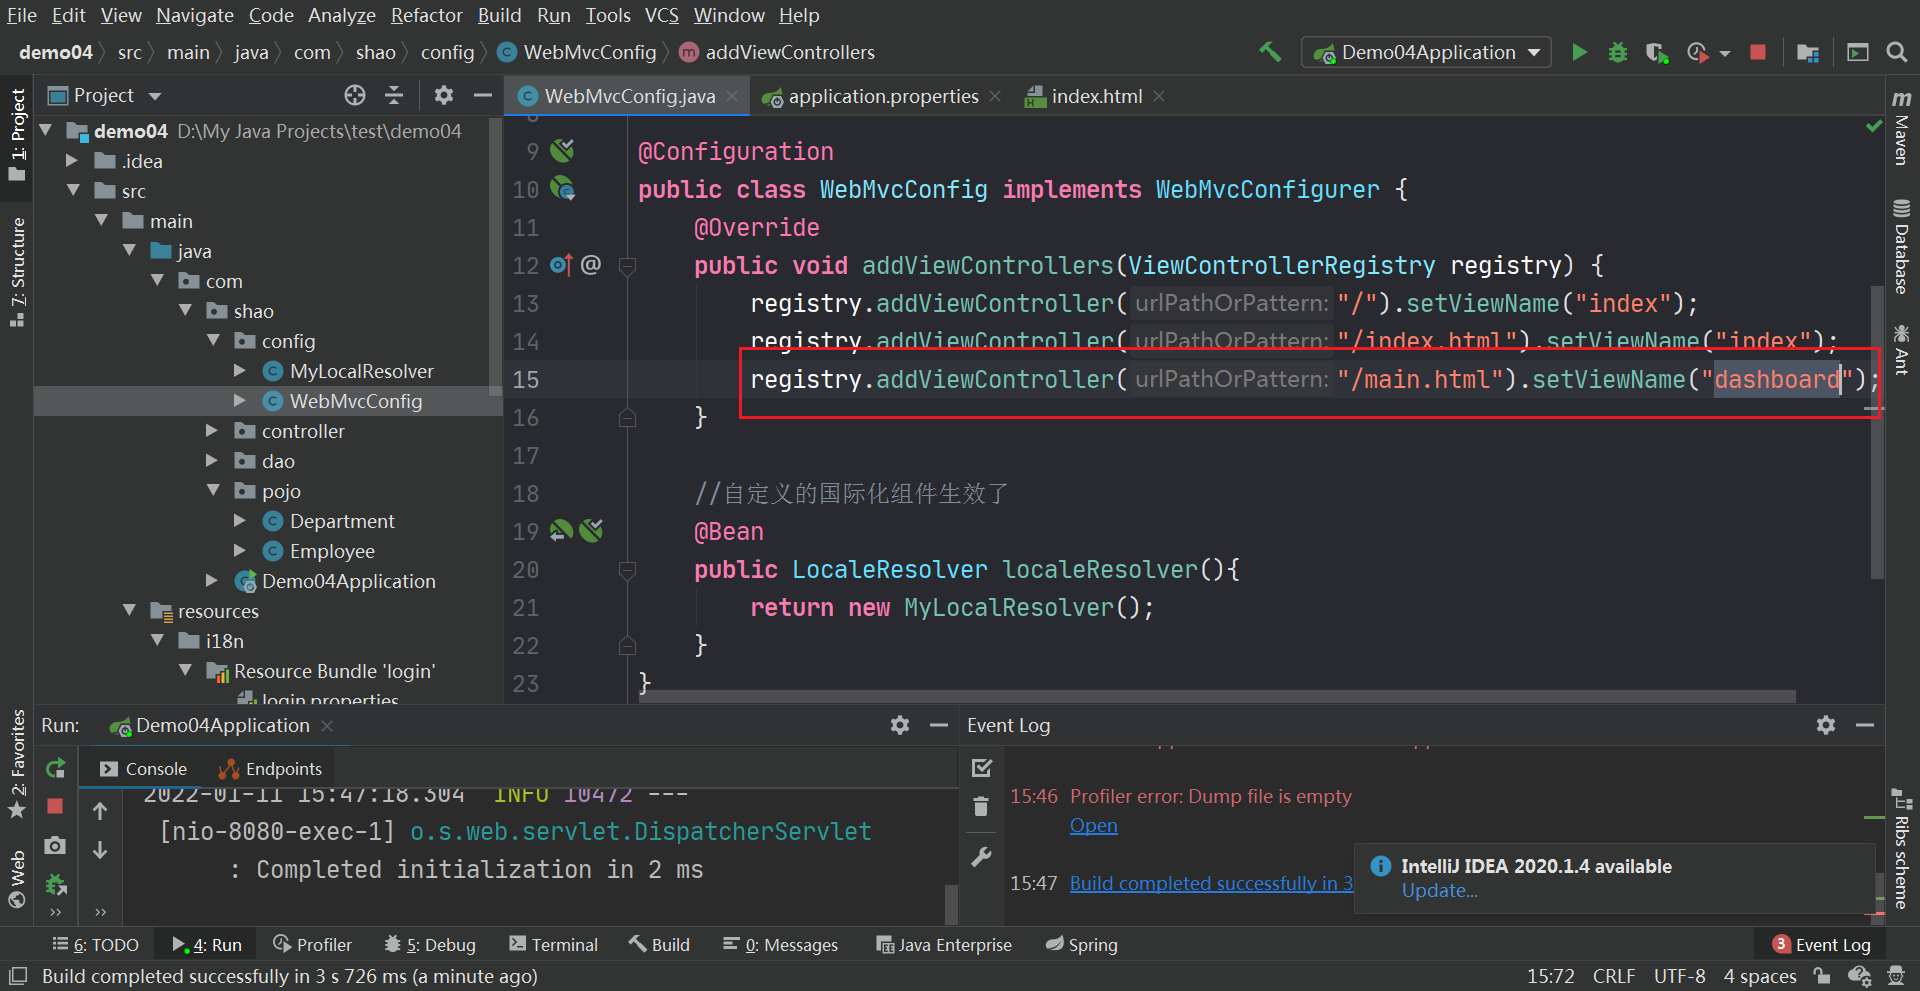Open the 6: TODO tool window
Image resolution: width=1920 pixels, height=991 pixels.
click(x=96, y=944)
